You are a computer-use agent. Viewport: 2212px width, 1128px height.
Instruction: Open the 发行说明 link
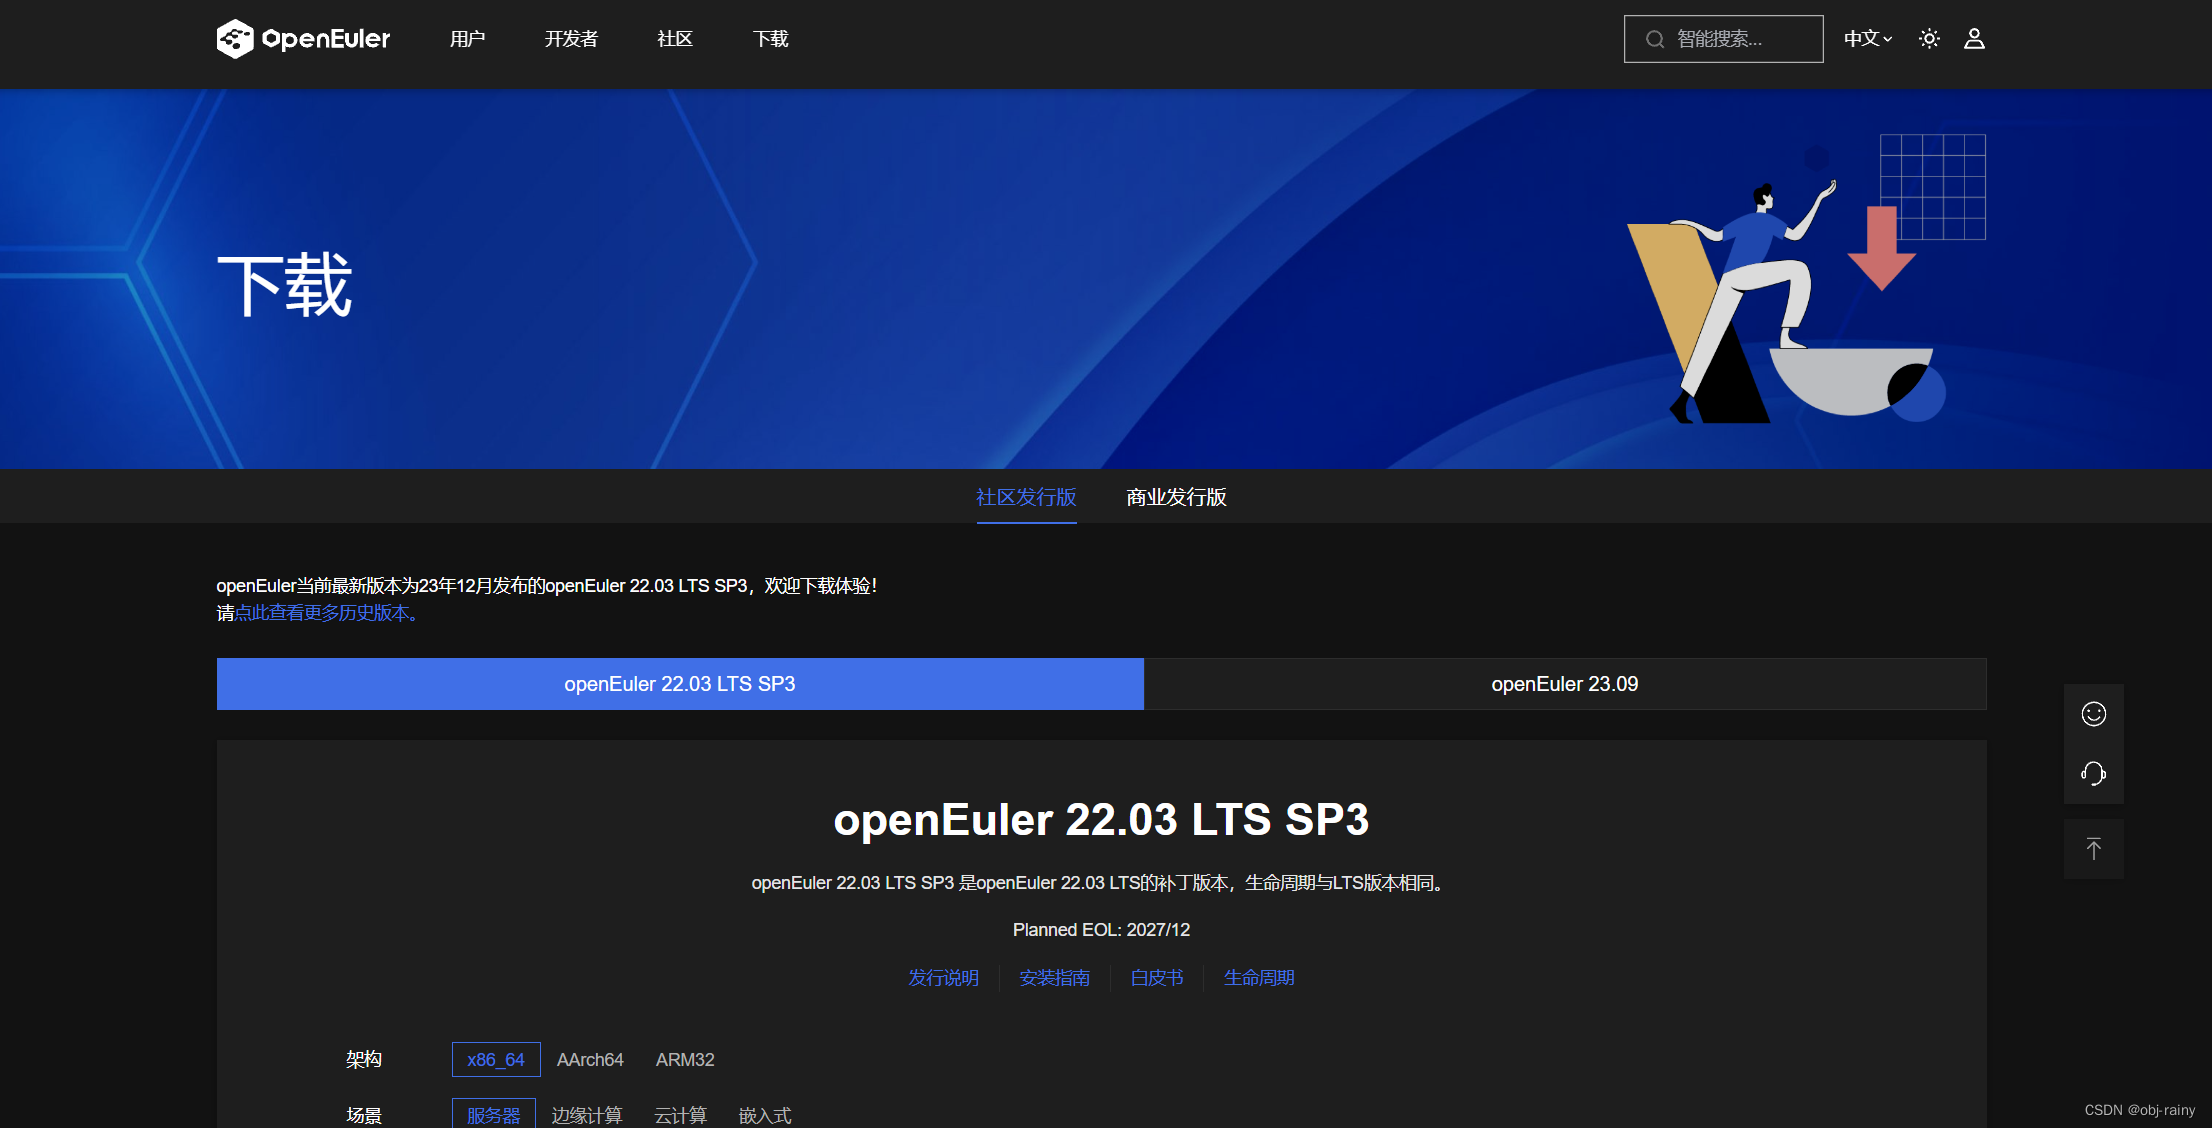943,977
